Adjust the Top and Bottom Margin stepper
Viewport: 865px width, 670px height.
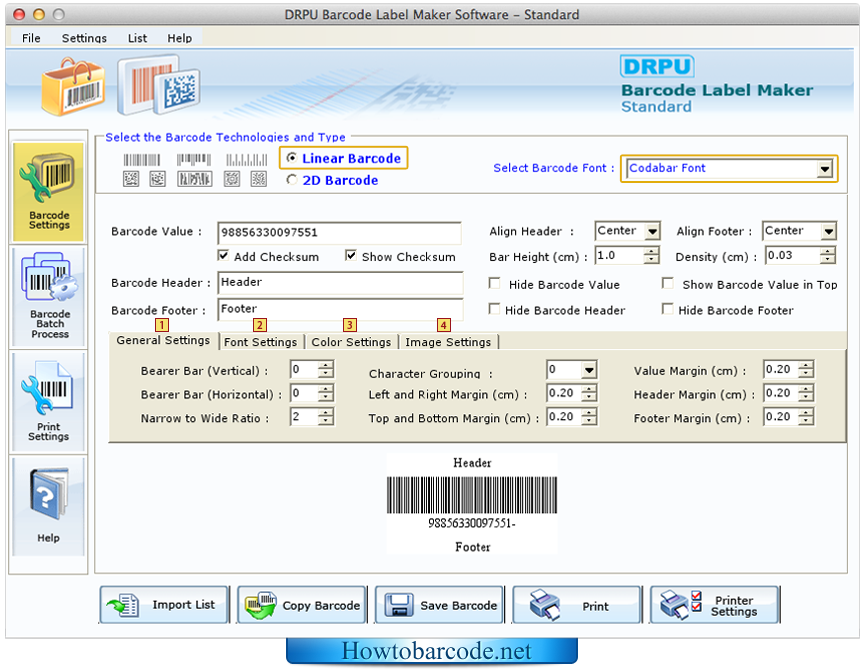click(589, 417)
